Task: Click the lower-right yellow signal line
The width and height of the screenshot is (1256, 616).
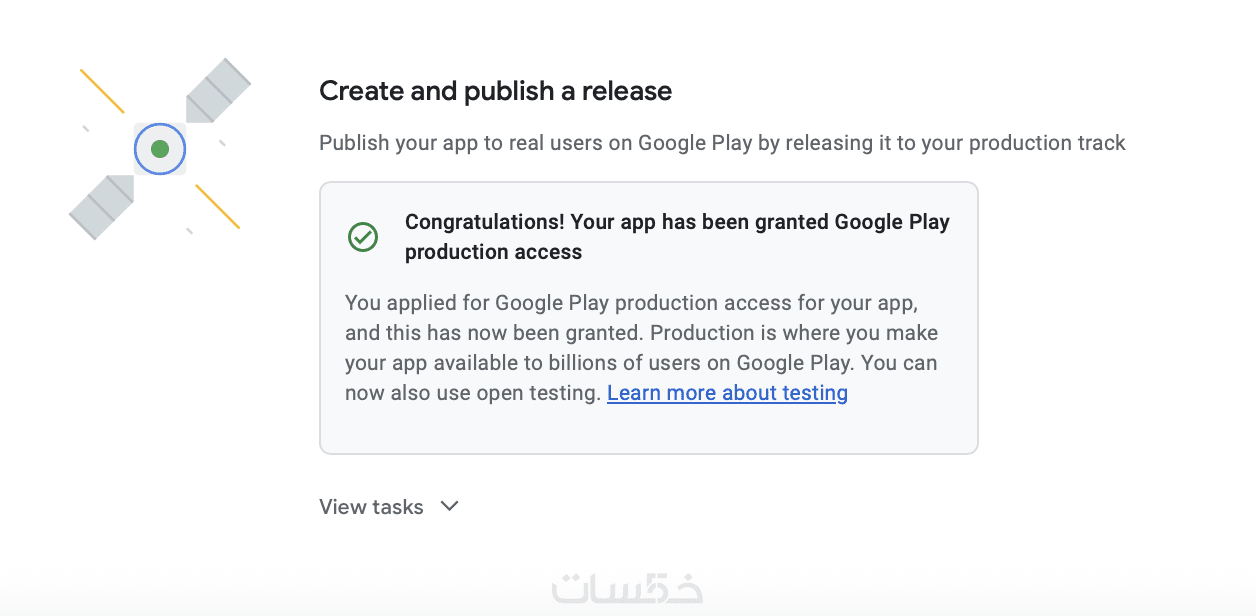Action: click(218, 207)
